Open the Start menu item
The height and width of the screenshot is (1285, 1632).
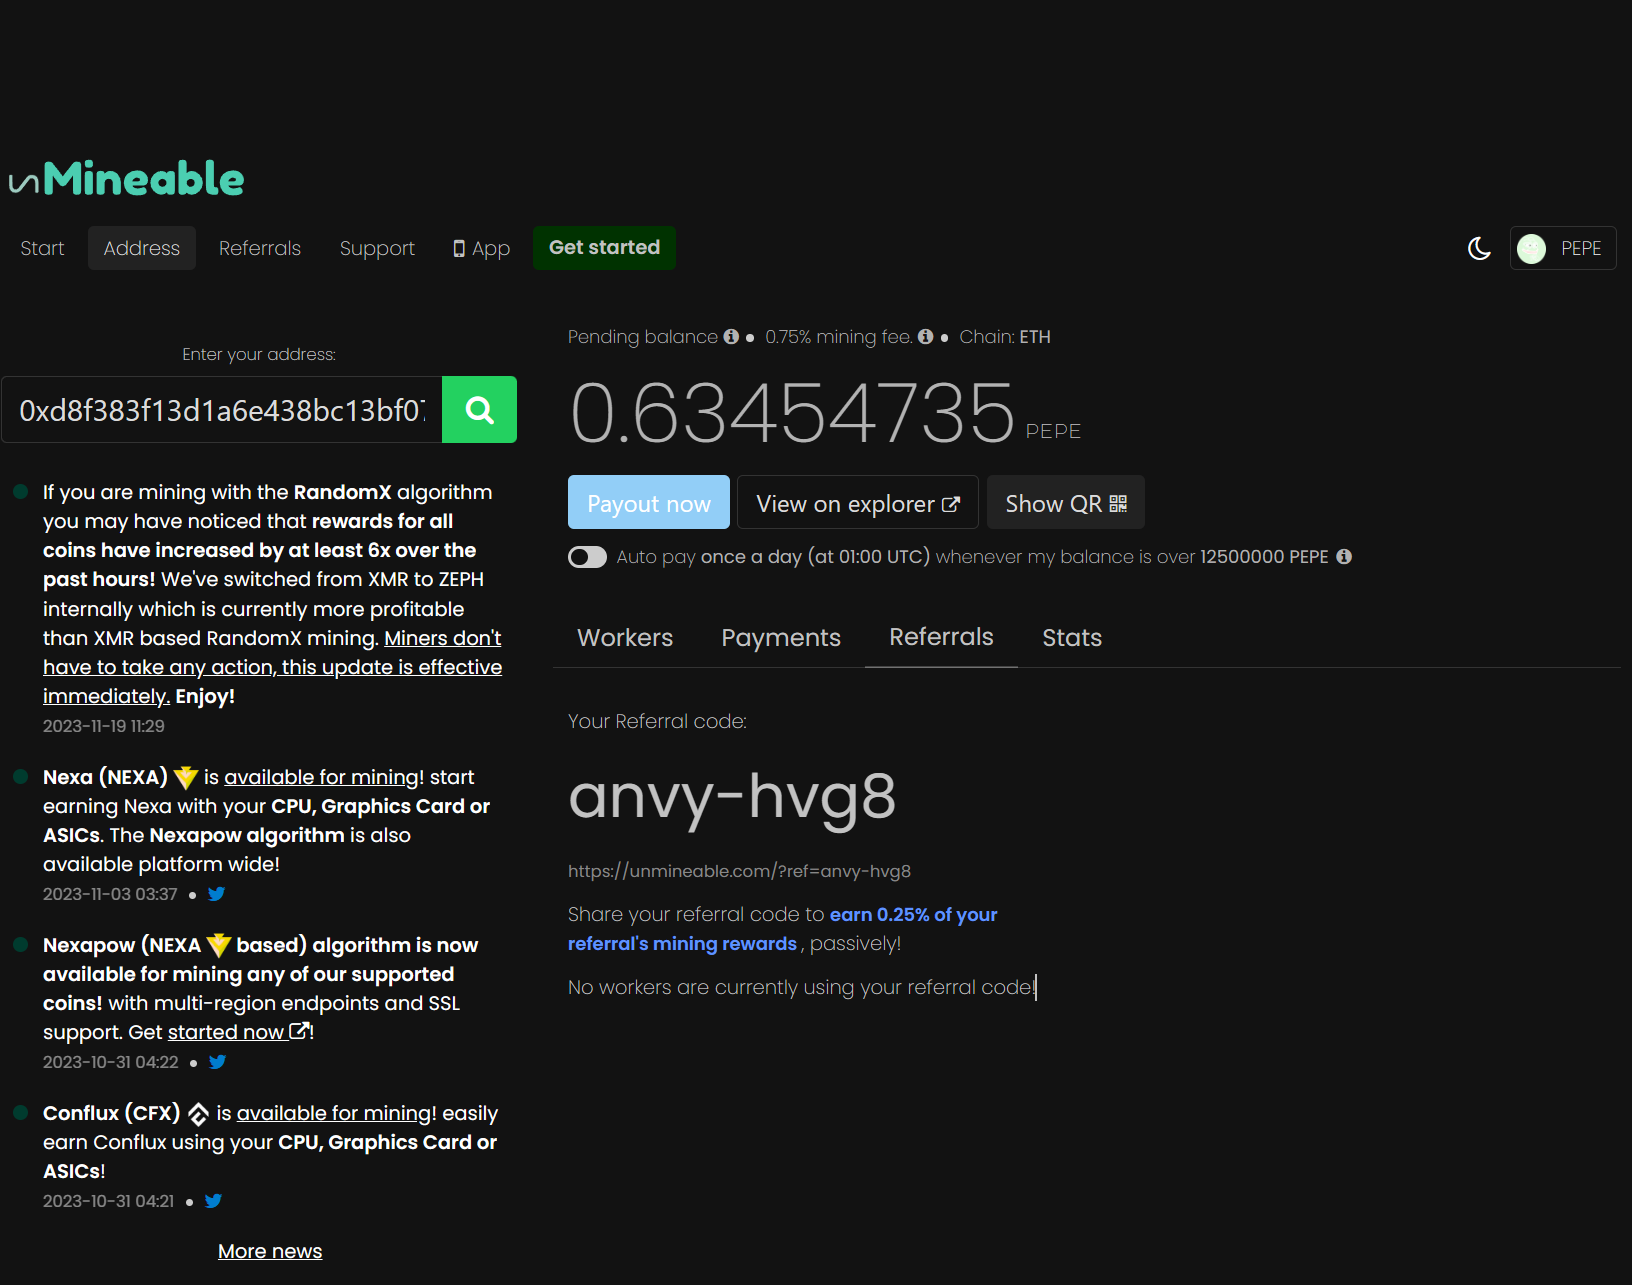pyautogui.click(x=42, y=248)
